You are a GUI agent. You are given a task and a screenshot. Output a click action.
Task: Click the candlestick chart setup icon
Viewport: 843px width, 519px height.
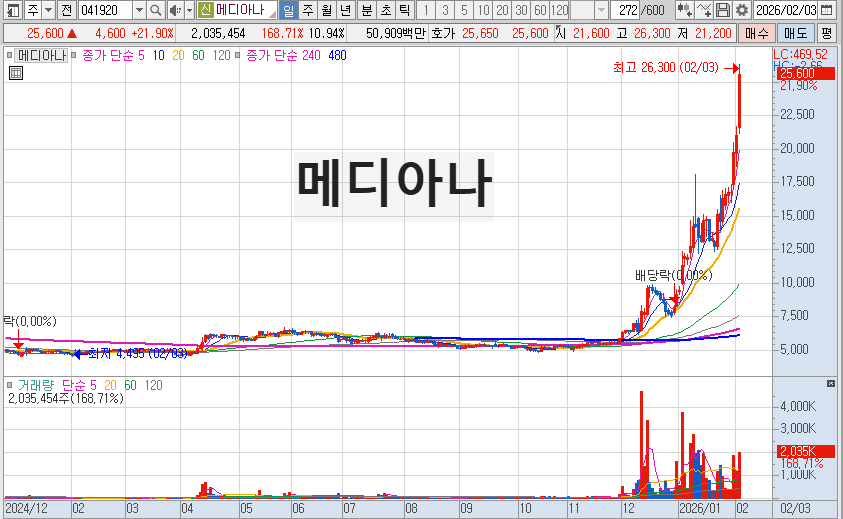(684, 10)
